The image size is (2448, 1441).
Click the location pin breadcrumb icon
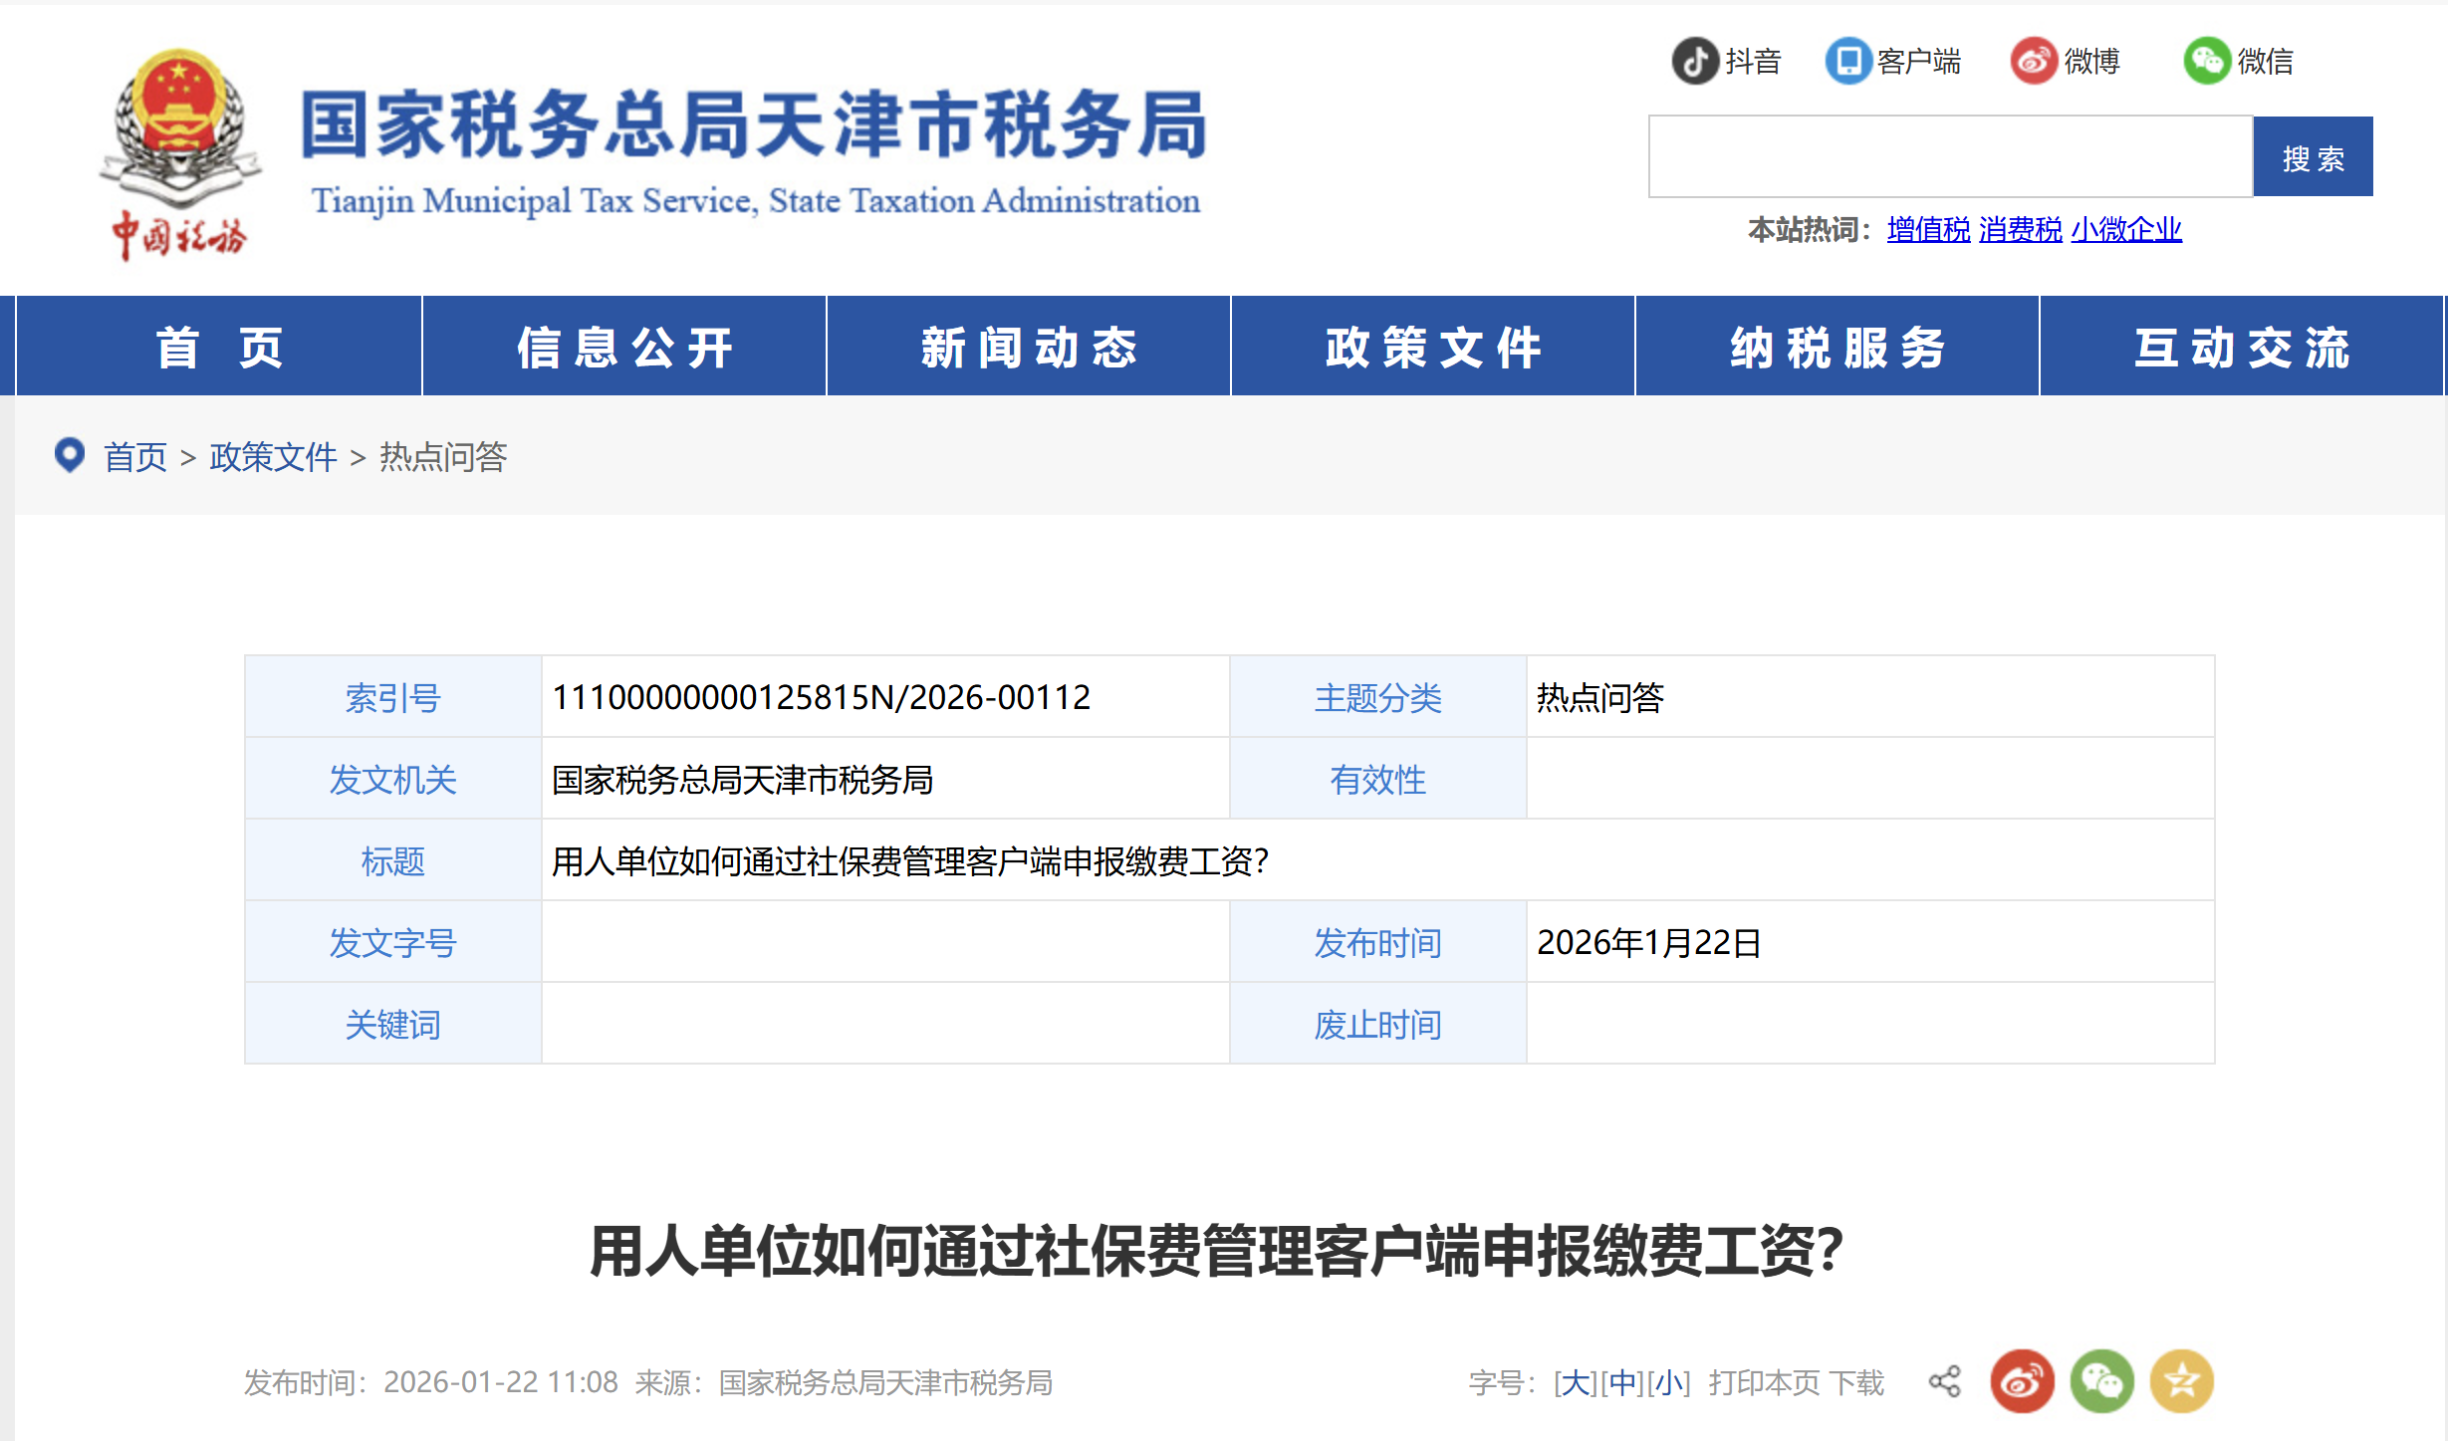point(68,457)
